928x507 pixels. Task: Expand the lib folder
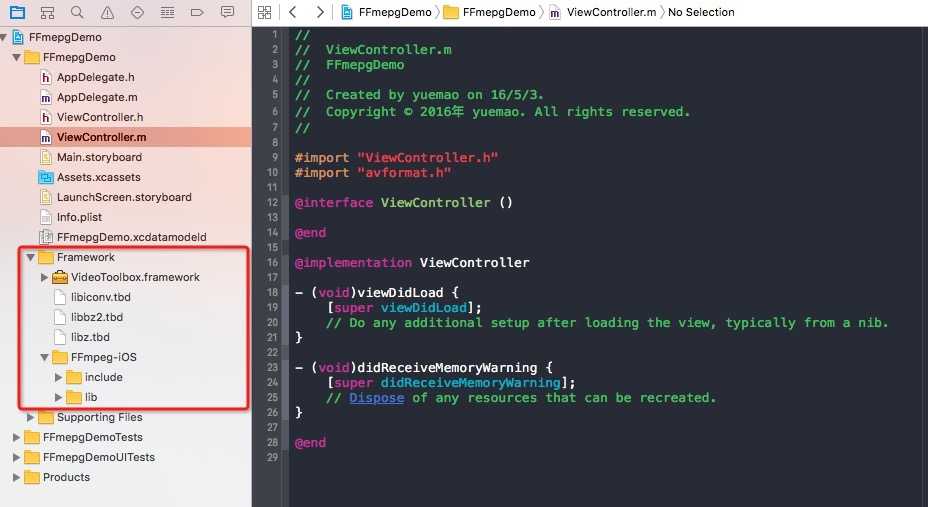[58, 397]
